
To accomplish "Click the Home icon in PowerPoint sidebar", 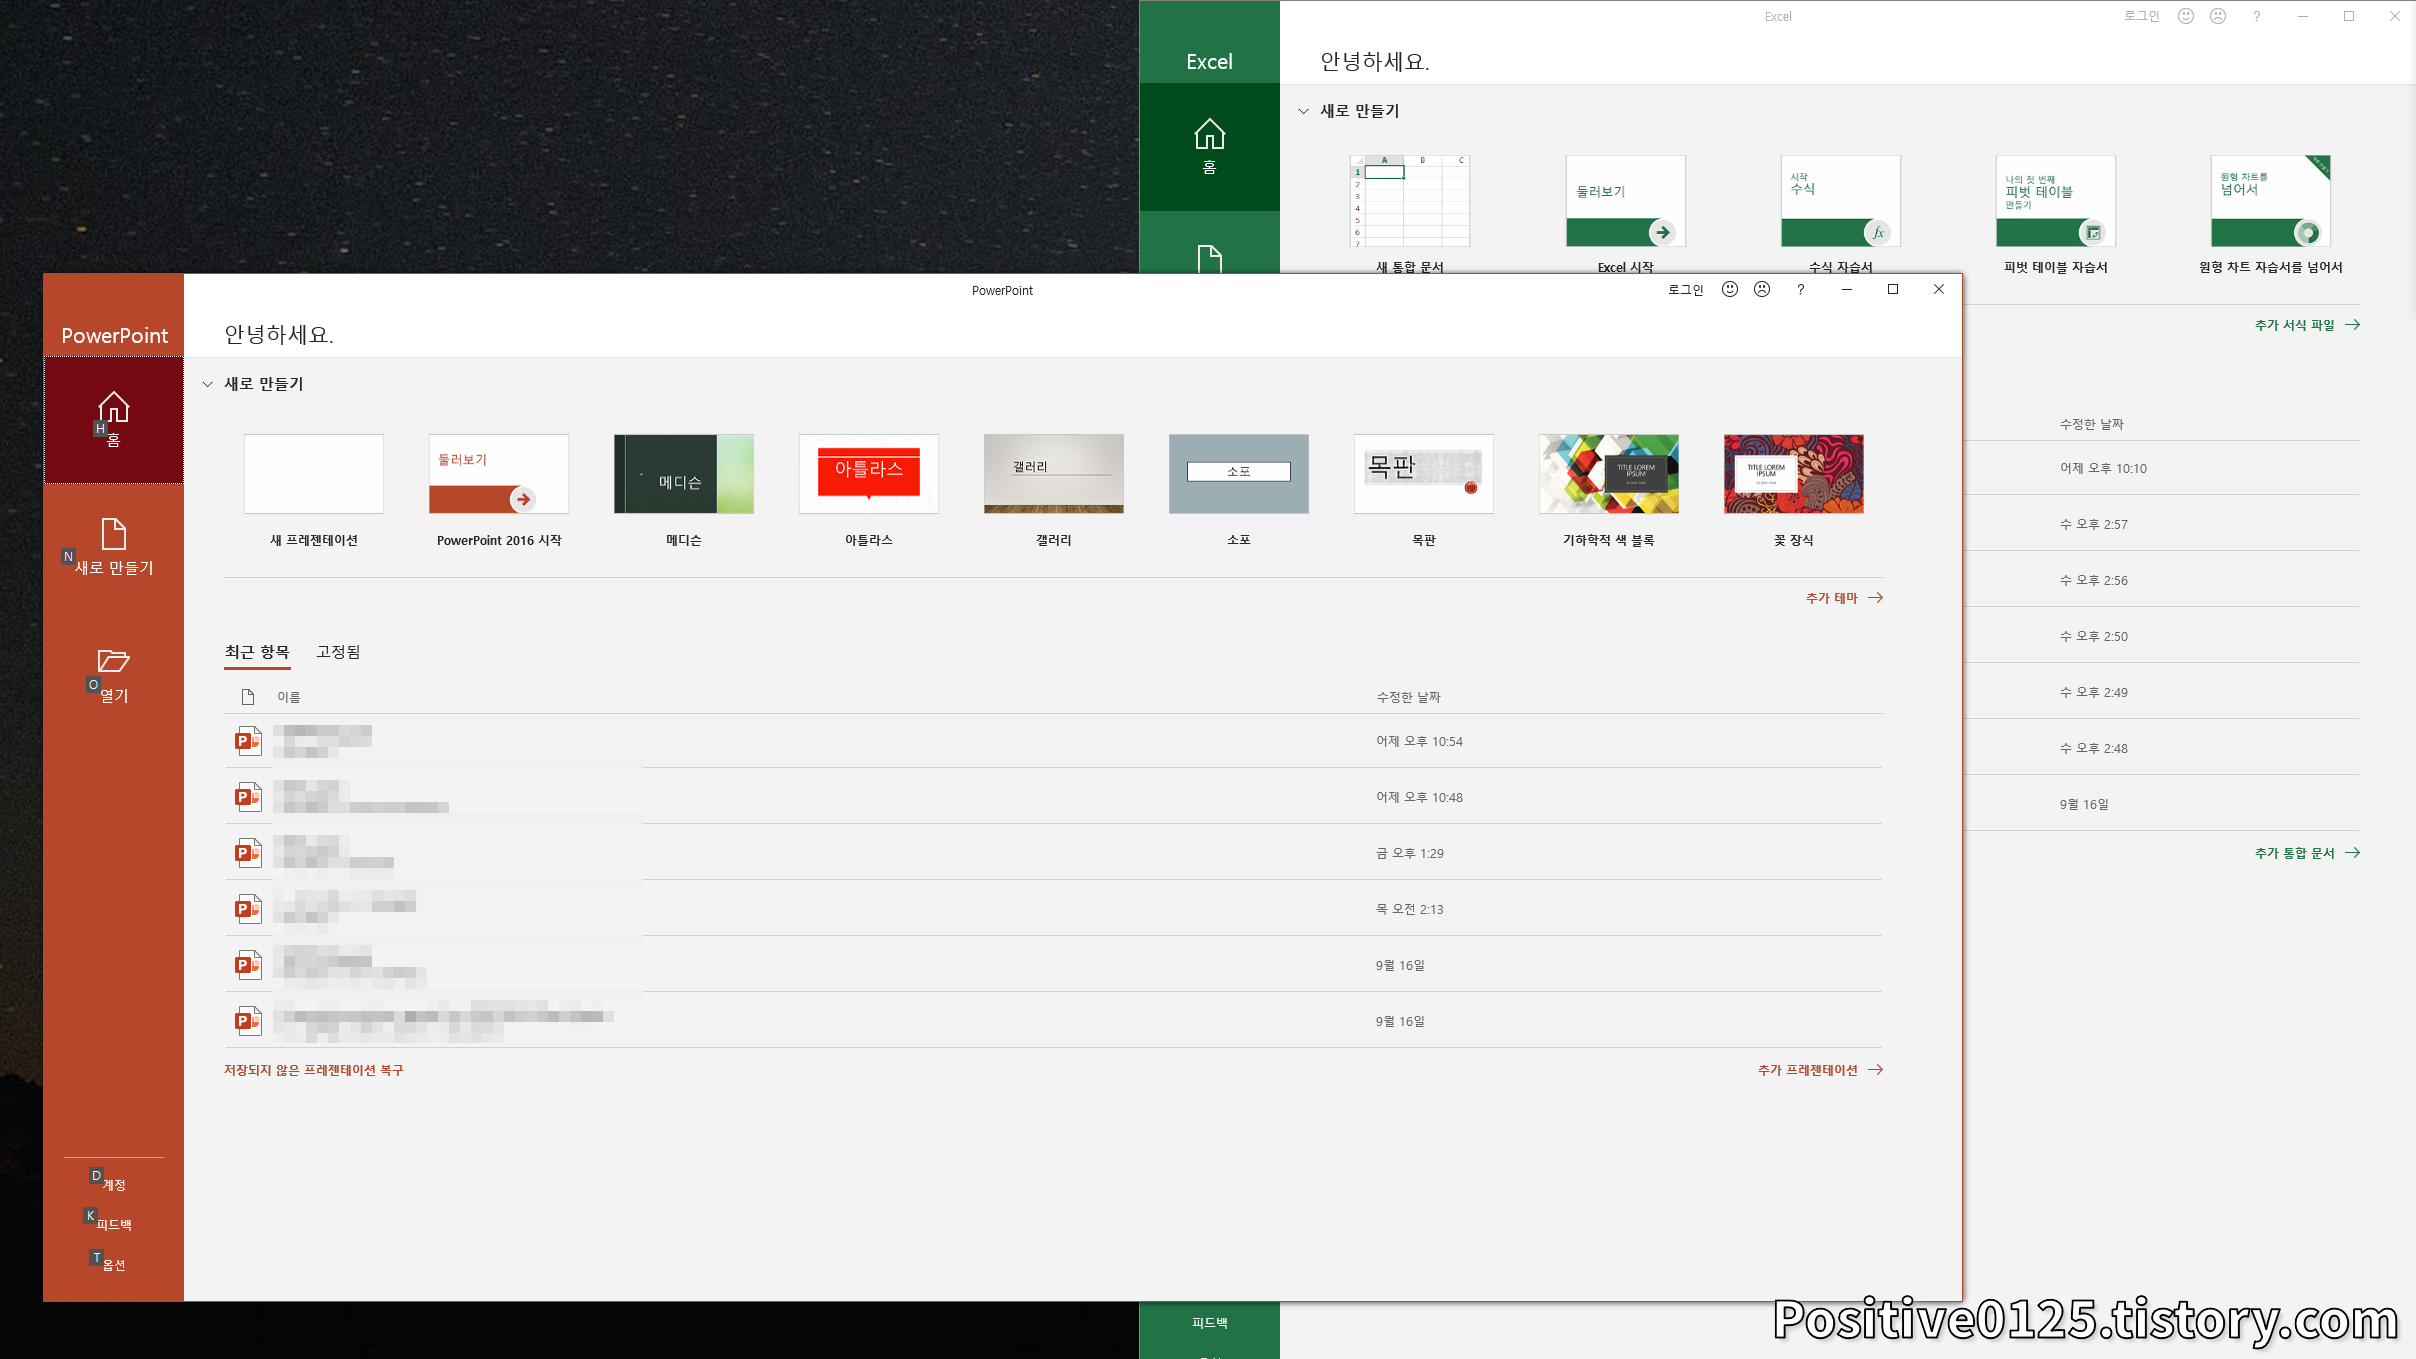I will click(113, 408).
